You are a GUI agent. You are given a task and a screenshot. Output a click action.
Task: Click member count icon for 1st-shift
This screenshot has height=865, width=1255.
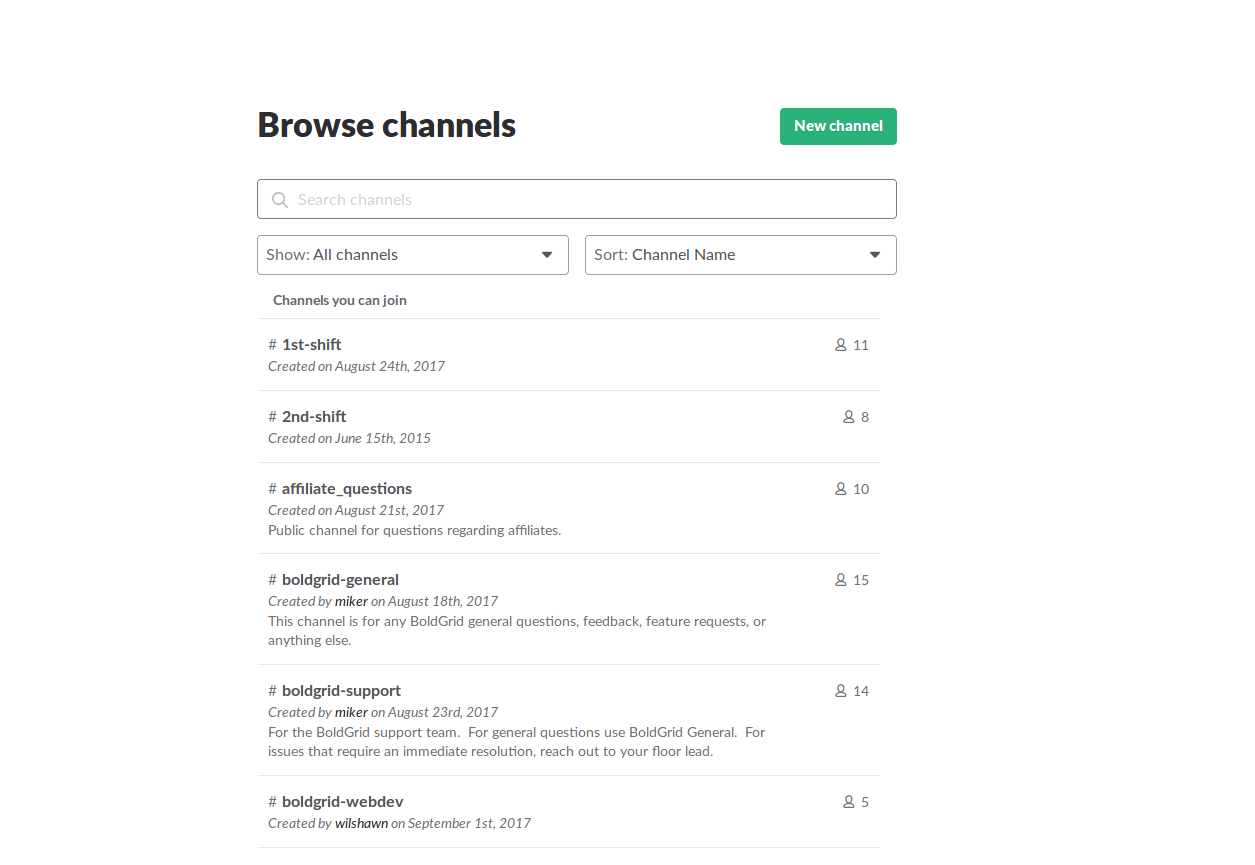pyautogui.click(x=841, y=345)
